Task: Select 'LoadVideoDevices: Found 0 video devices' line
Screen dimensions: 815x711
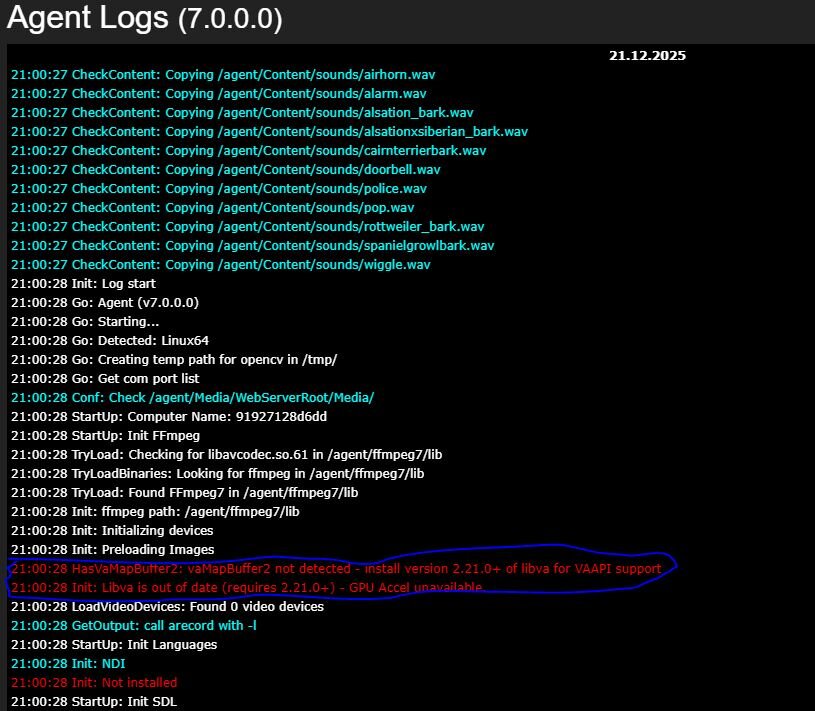Action: tap(167, 607)
